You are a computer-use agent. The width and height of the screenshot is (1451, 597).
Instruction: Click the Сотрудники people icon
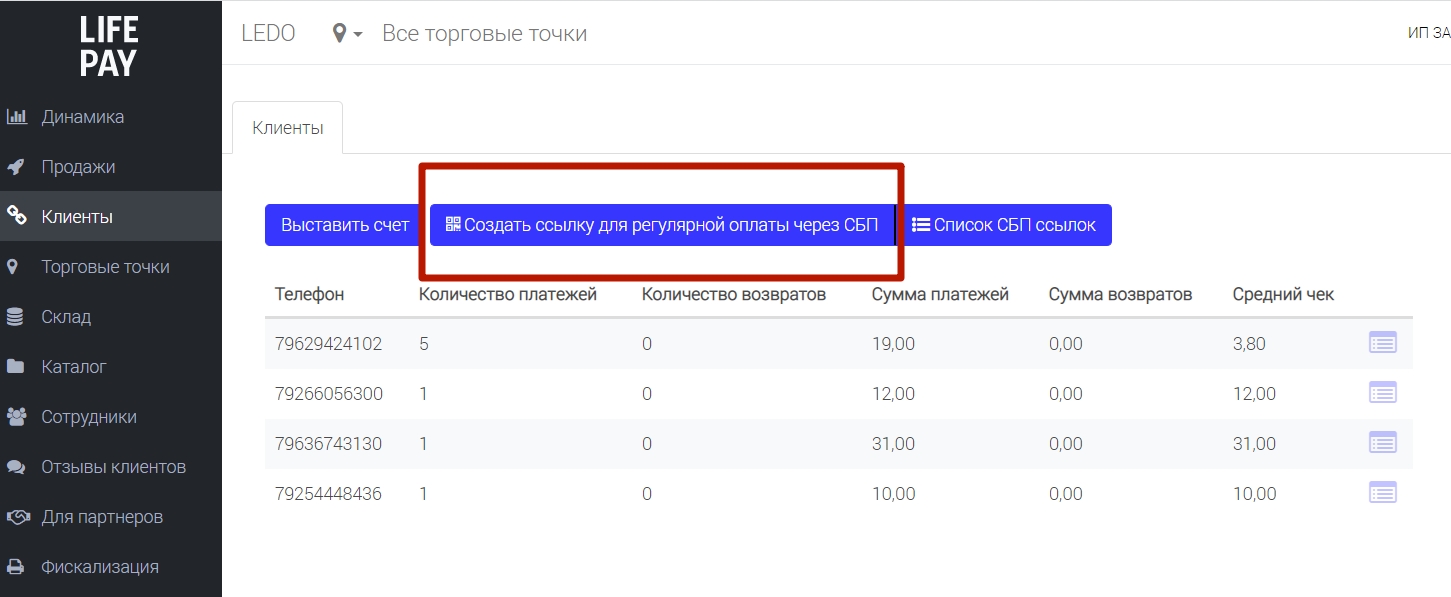(16, 417)
